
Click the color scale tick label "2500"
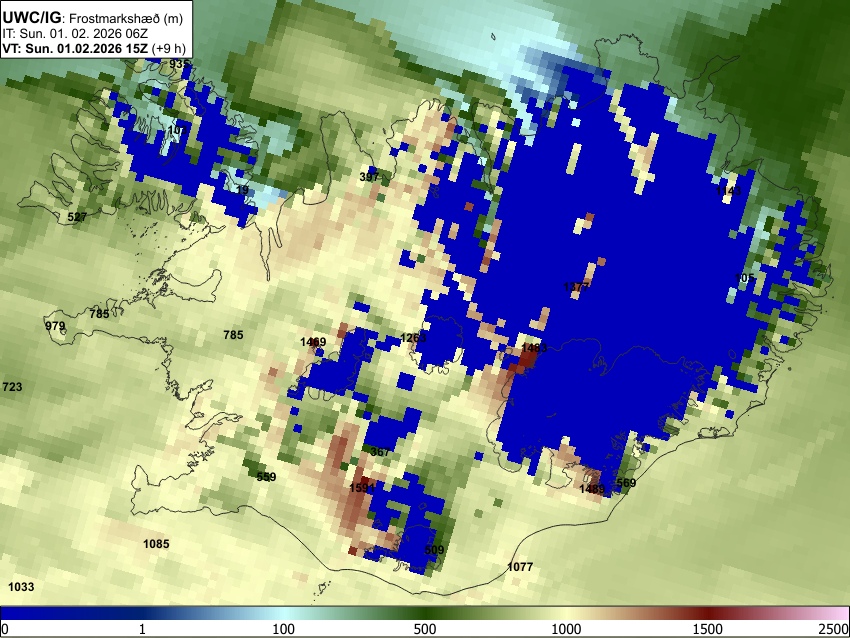pos(833,629)
